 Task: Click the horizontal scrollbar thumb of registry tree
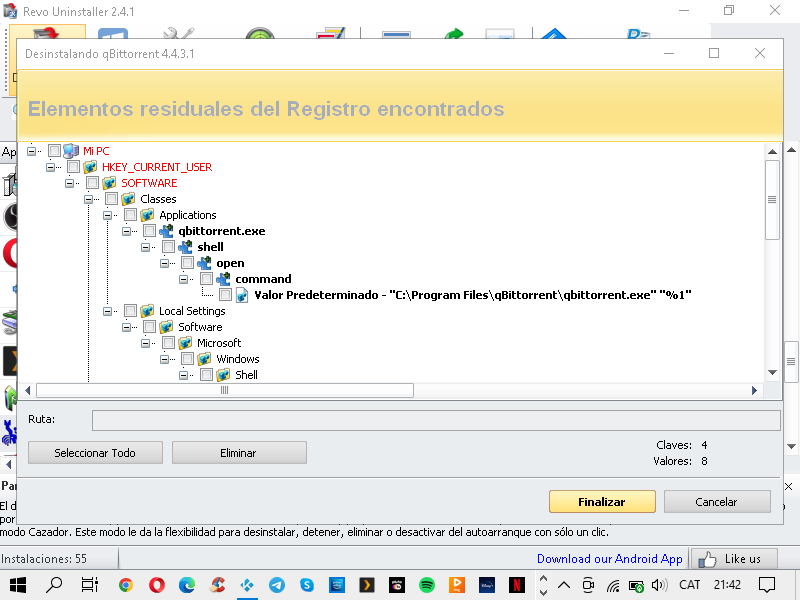coord(225,390)
